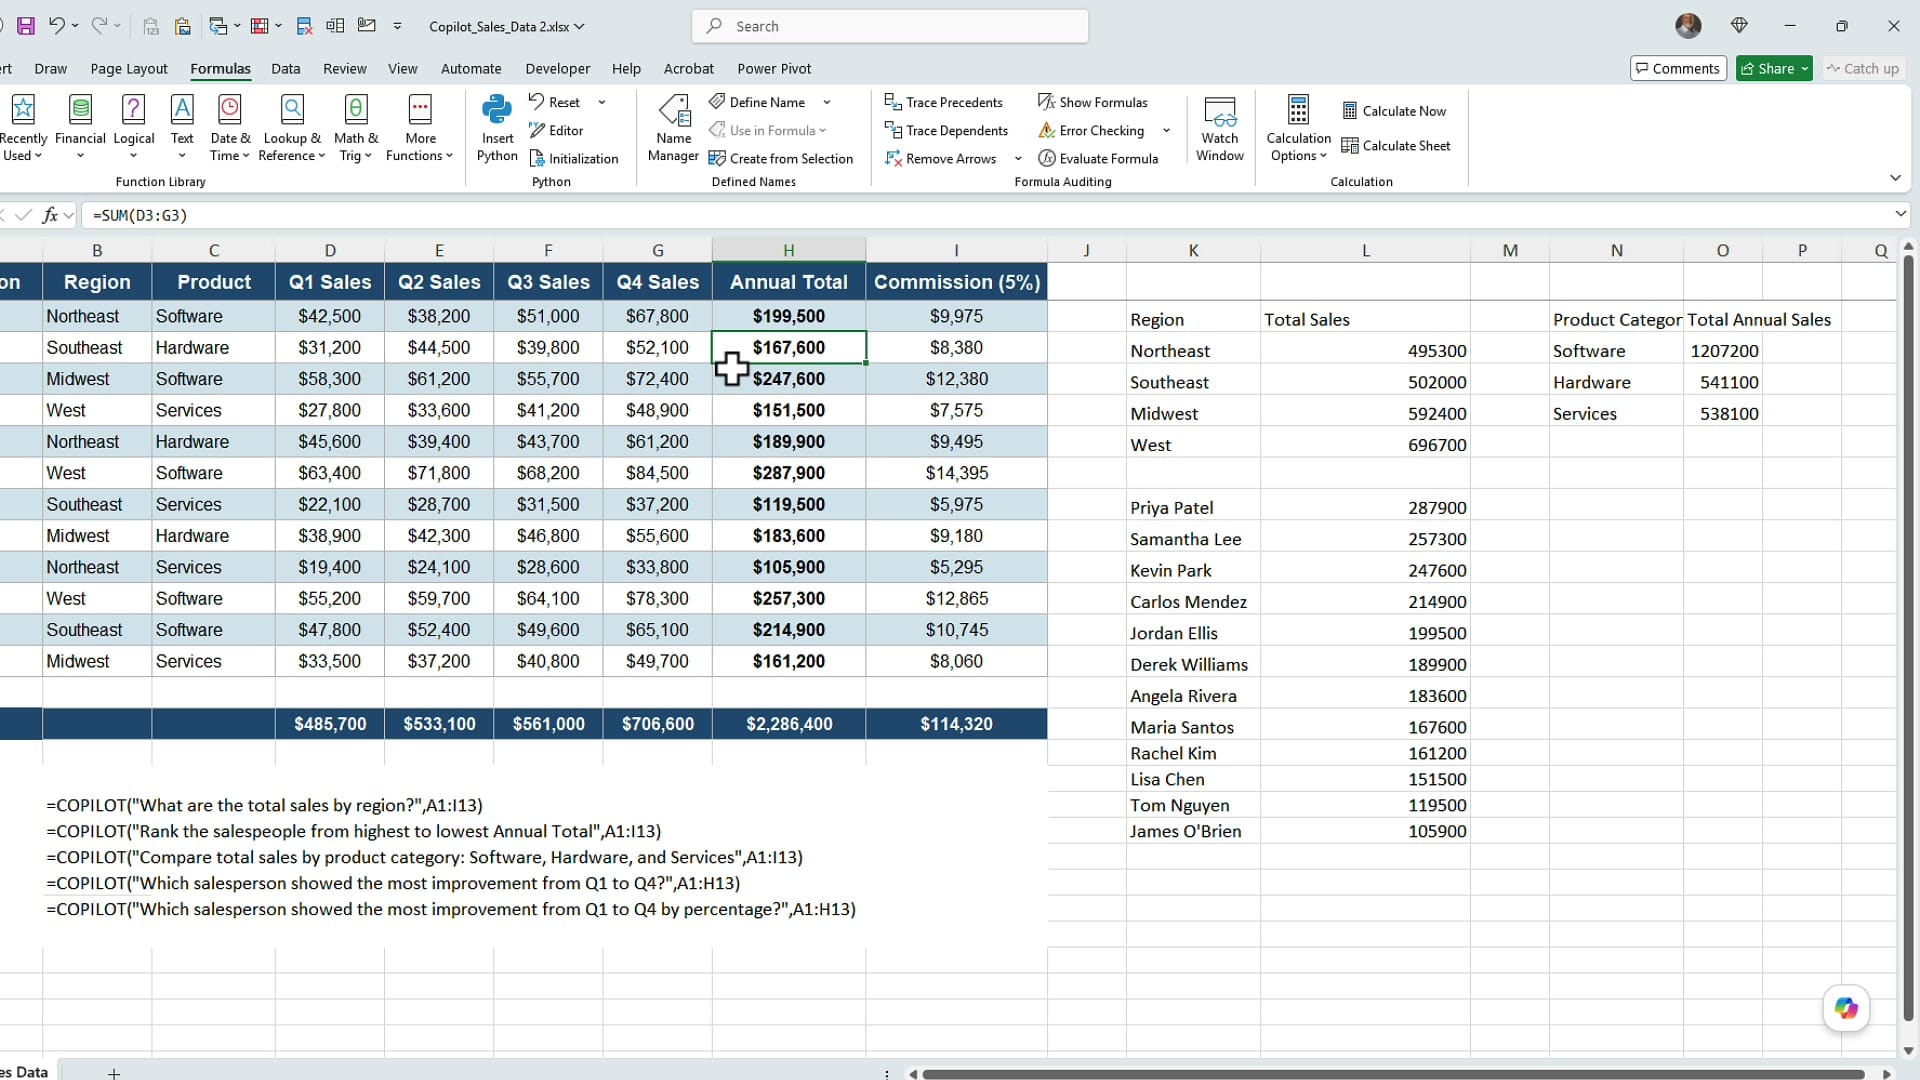Click the account profile picture
The width and height of the screenshot is (1920, 1080).
tap(1688, 26)
